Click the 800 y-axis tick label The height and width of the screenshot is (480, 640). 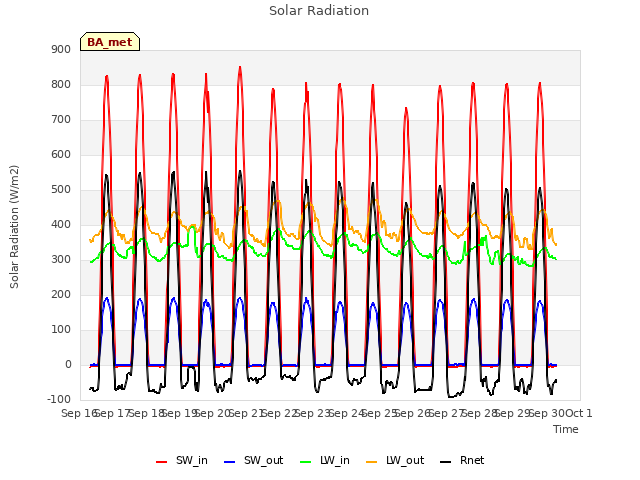click(61, 84)
